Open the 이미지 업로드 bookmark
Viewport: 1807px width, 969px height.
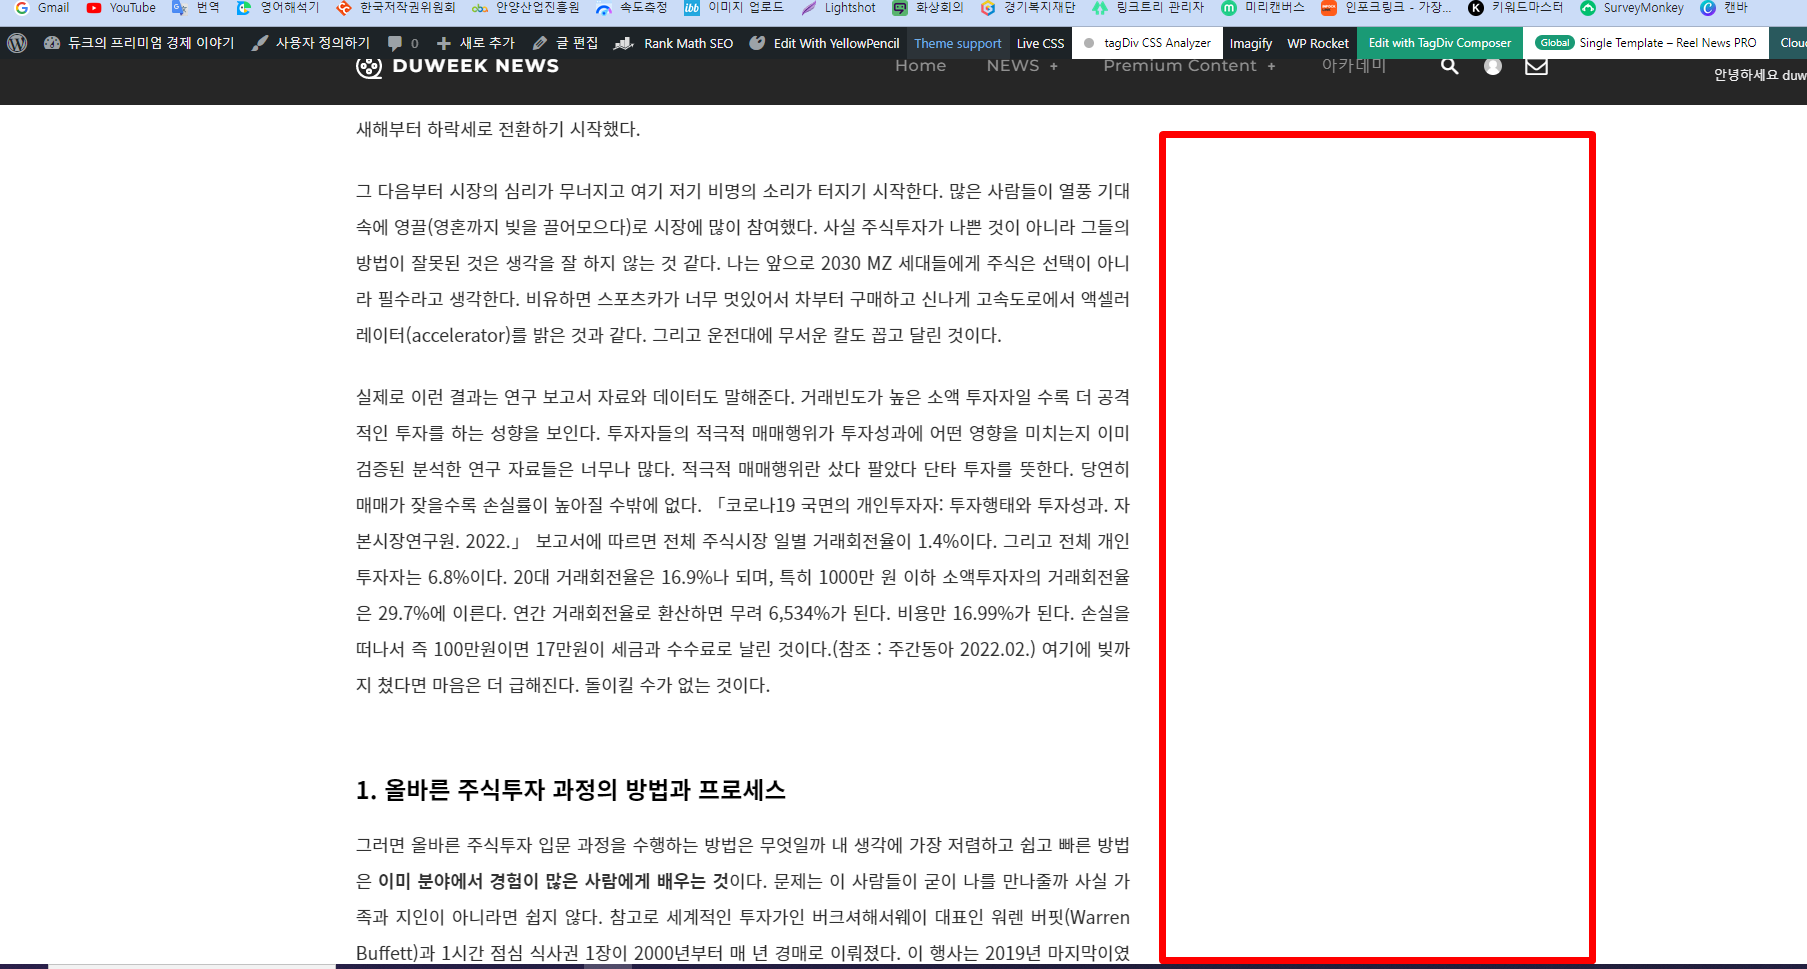click(x=734, y=8)
